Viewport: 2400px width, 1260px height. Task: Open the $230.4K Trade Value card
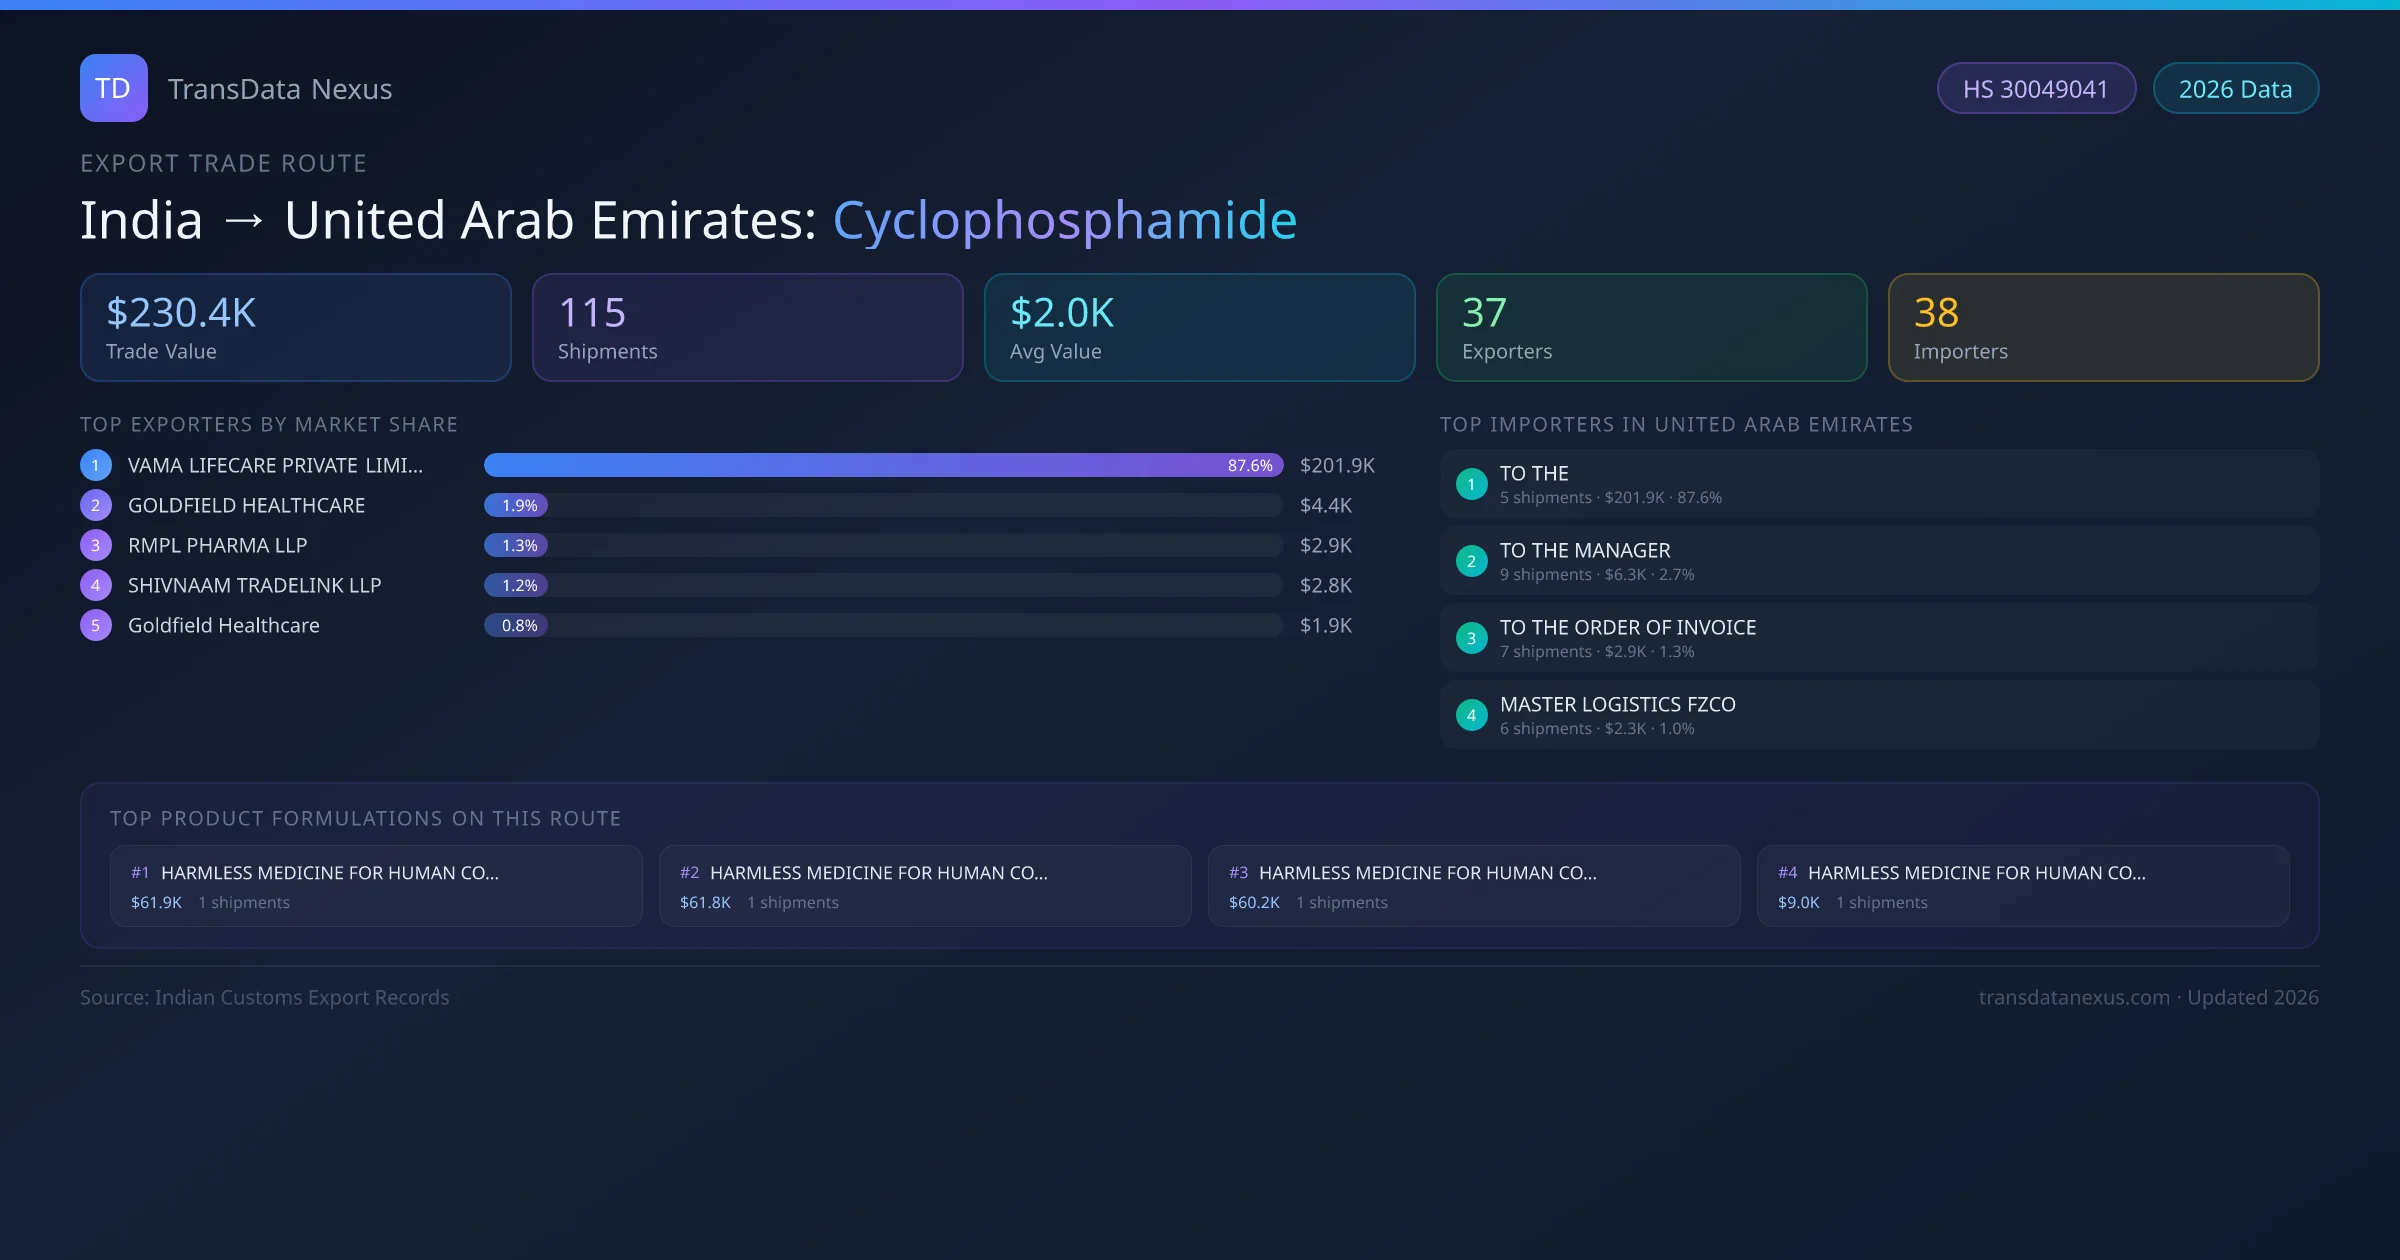tap(295, 328)
